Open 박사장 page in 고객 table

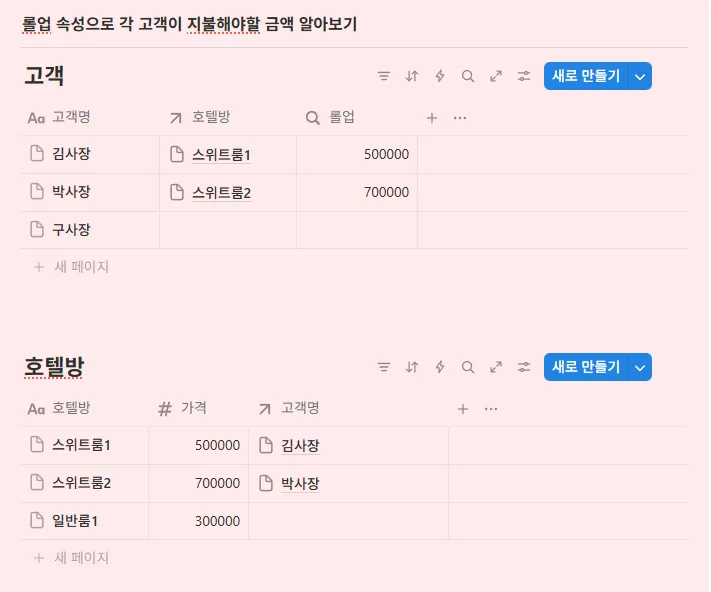[x=71, y=191]
